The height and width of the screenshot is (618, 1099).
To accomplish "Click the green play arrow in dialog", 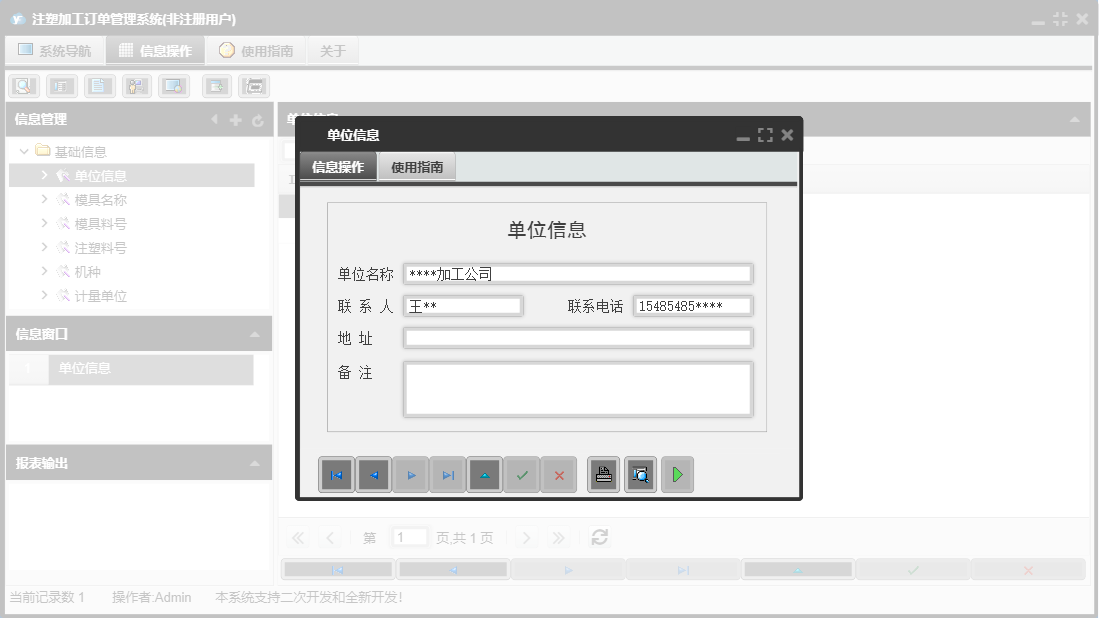I will click(x=677, y=475).
